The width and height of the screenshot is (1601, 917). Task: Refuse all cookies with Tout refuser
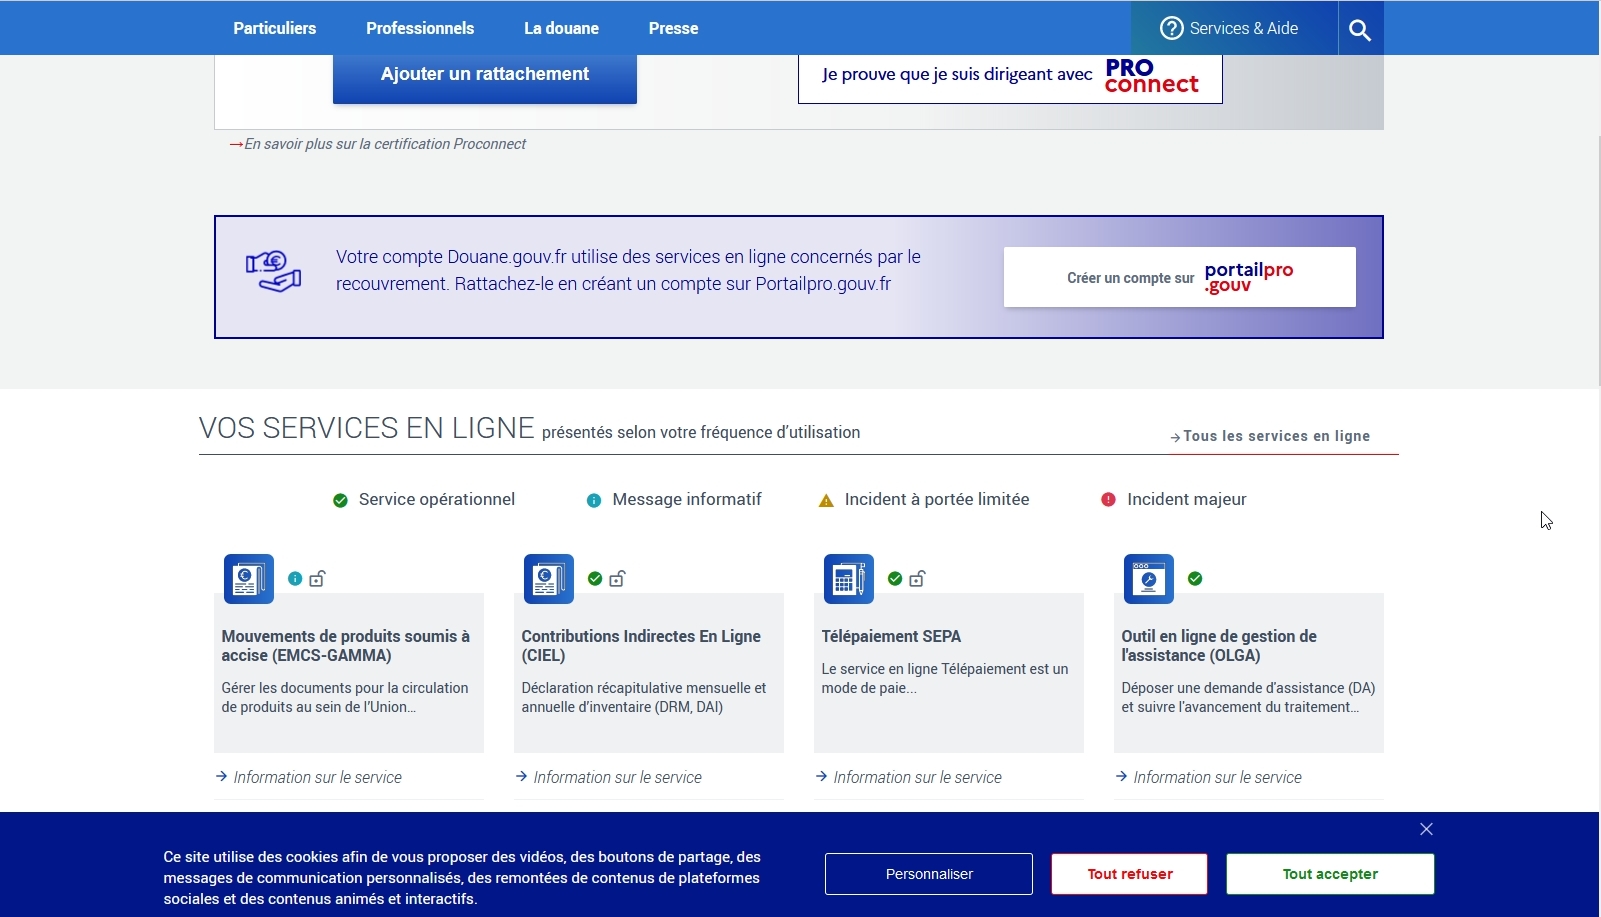point(1129,874)
